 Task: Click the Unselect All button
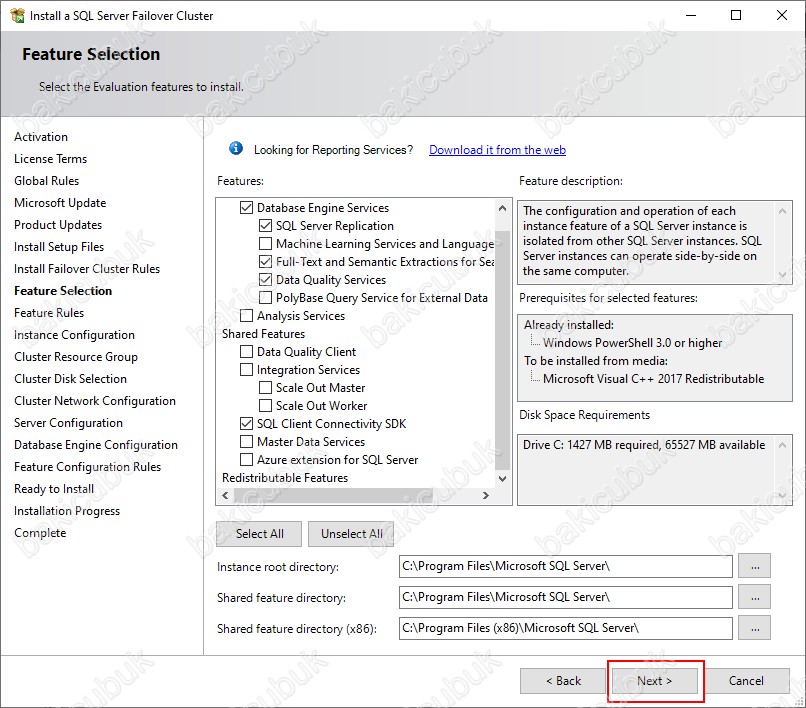coord(351,534)
